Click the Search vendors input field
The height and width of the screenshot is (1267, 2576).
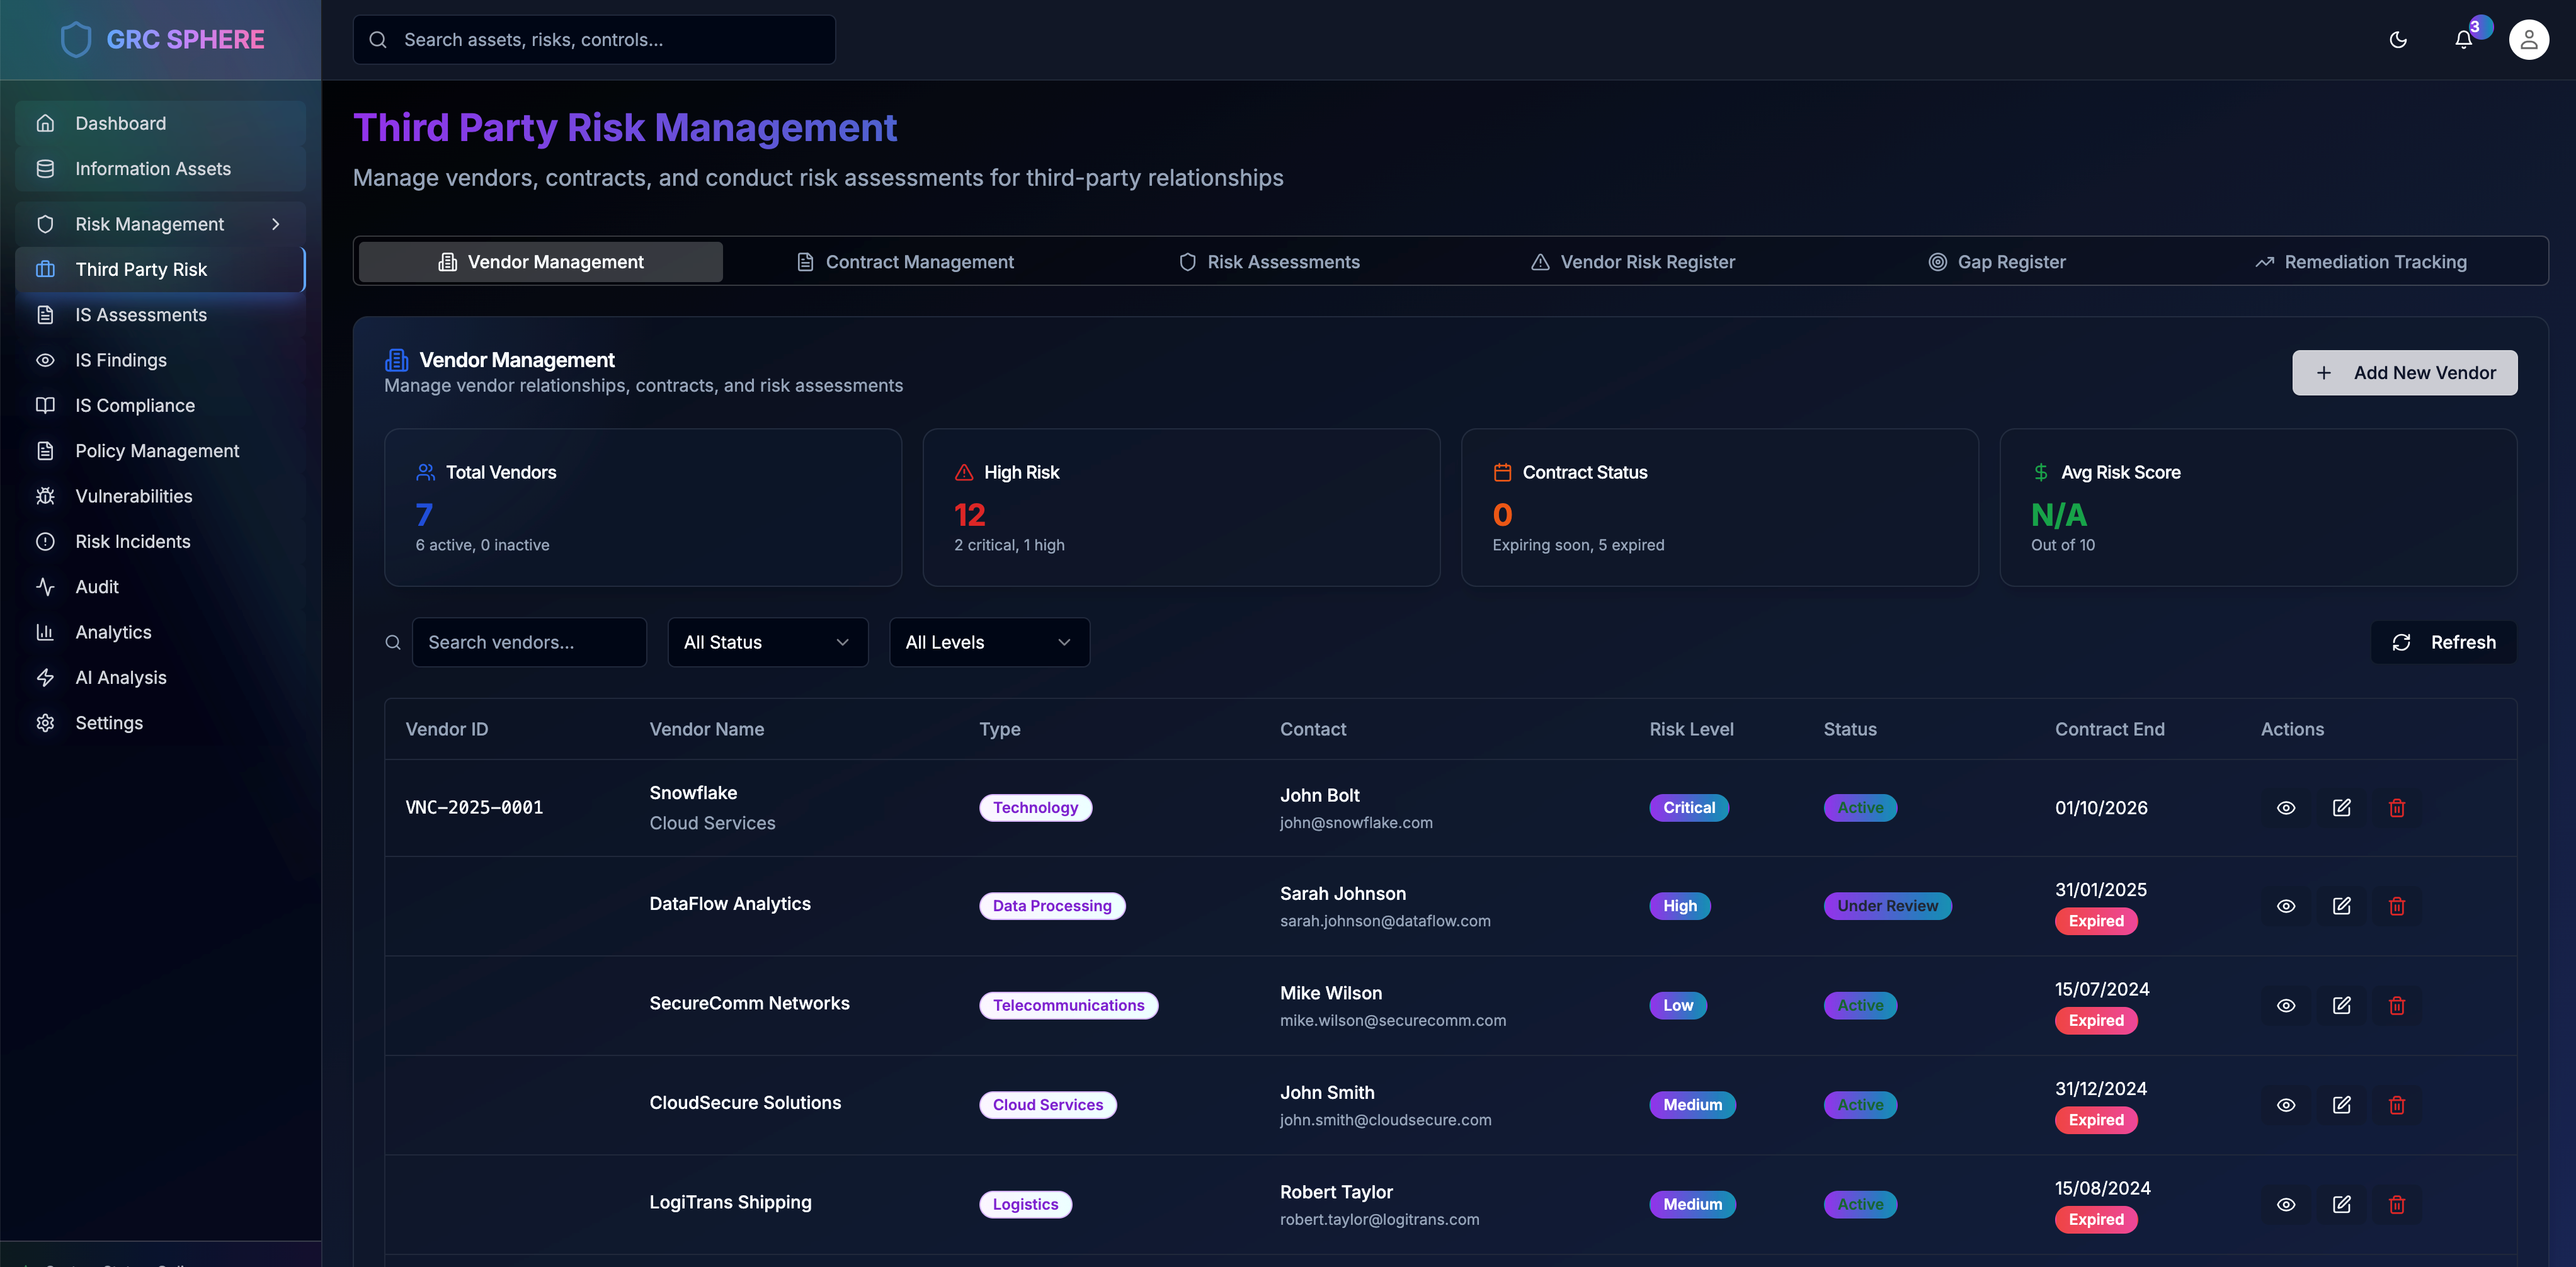click(x=529, y=642)
